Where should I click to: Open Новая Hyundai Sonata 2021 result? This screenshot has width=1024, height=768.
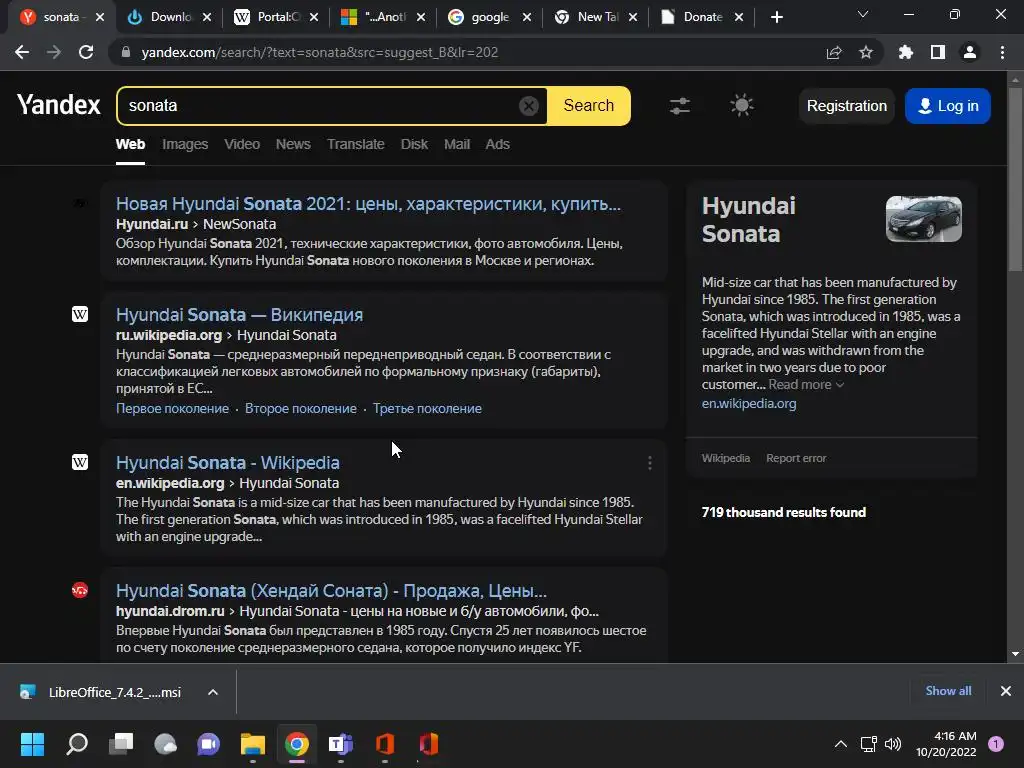pyautogui.click(x=368, y=204)
